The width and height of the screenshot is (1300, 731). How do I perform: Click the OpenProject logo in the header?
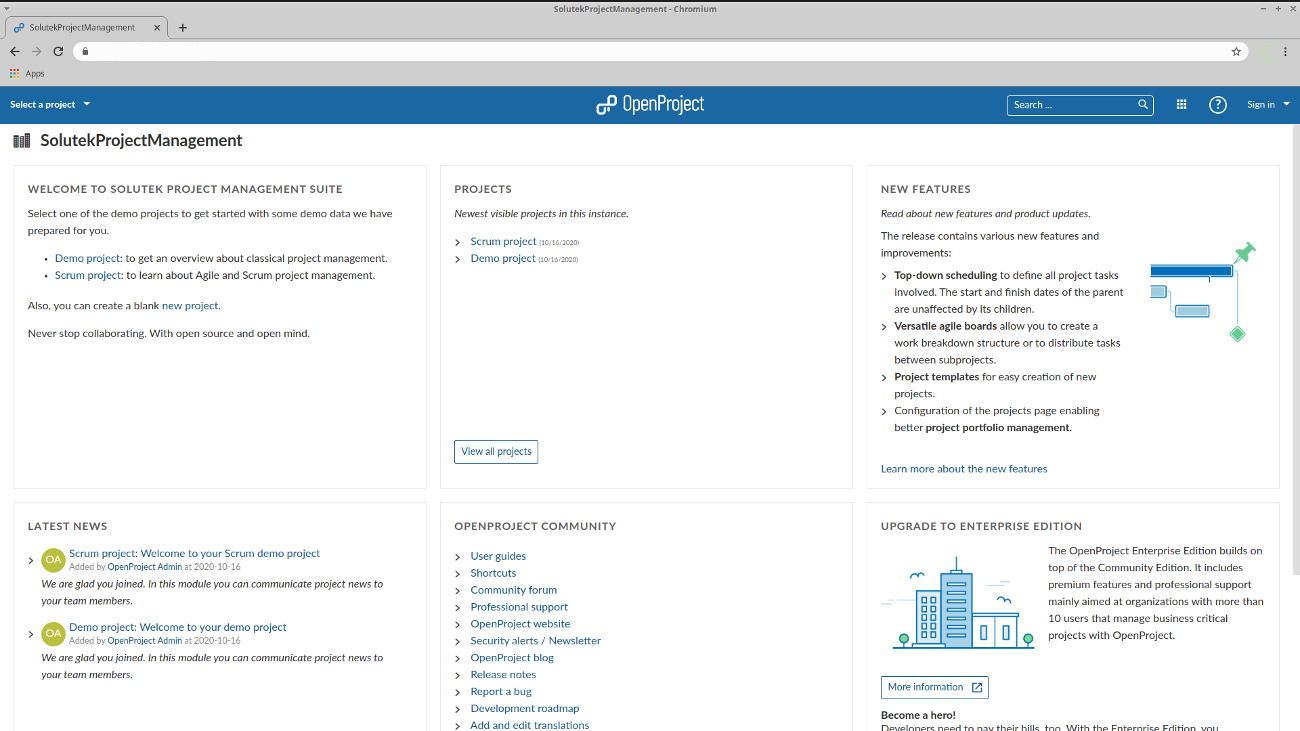650,104
